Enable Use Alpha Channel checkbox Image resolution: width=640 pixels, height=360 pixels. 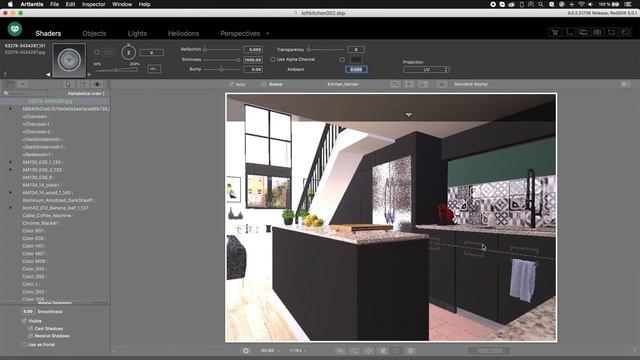coord(273,60)
